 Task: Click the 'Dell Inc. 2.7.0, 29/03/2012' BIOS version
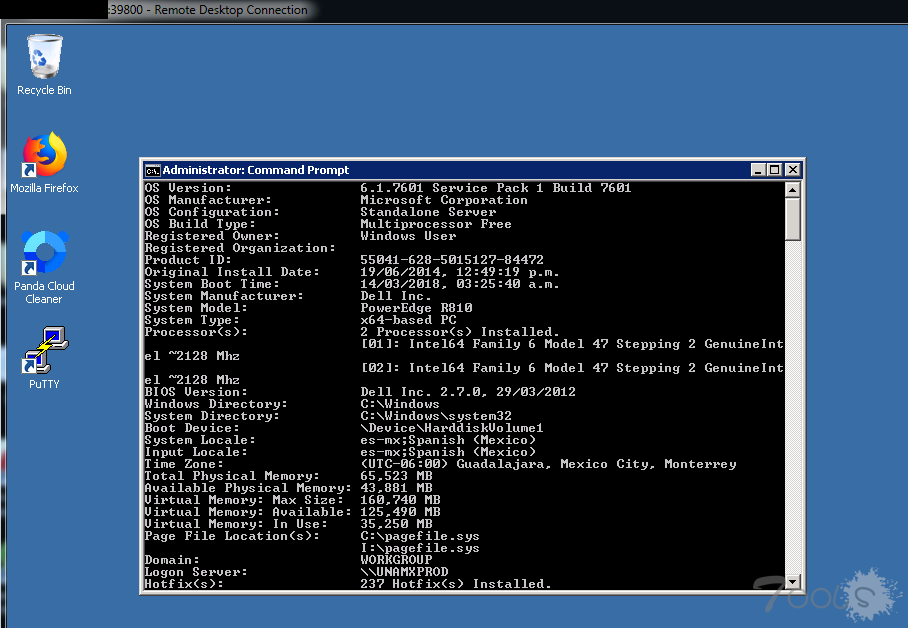click(468, 392)
